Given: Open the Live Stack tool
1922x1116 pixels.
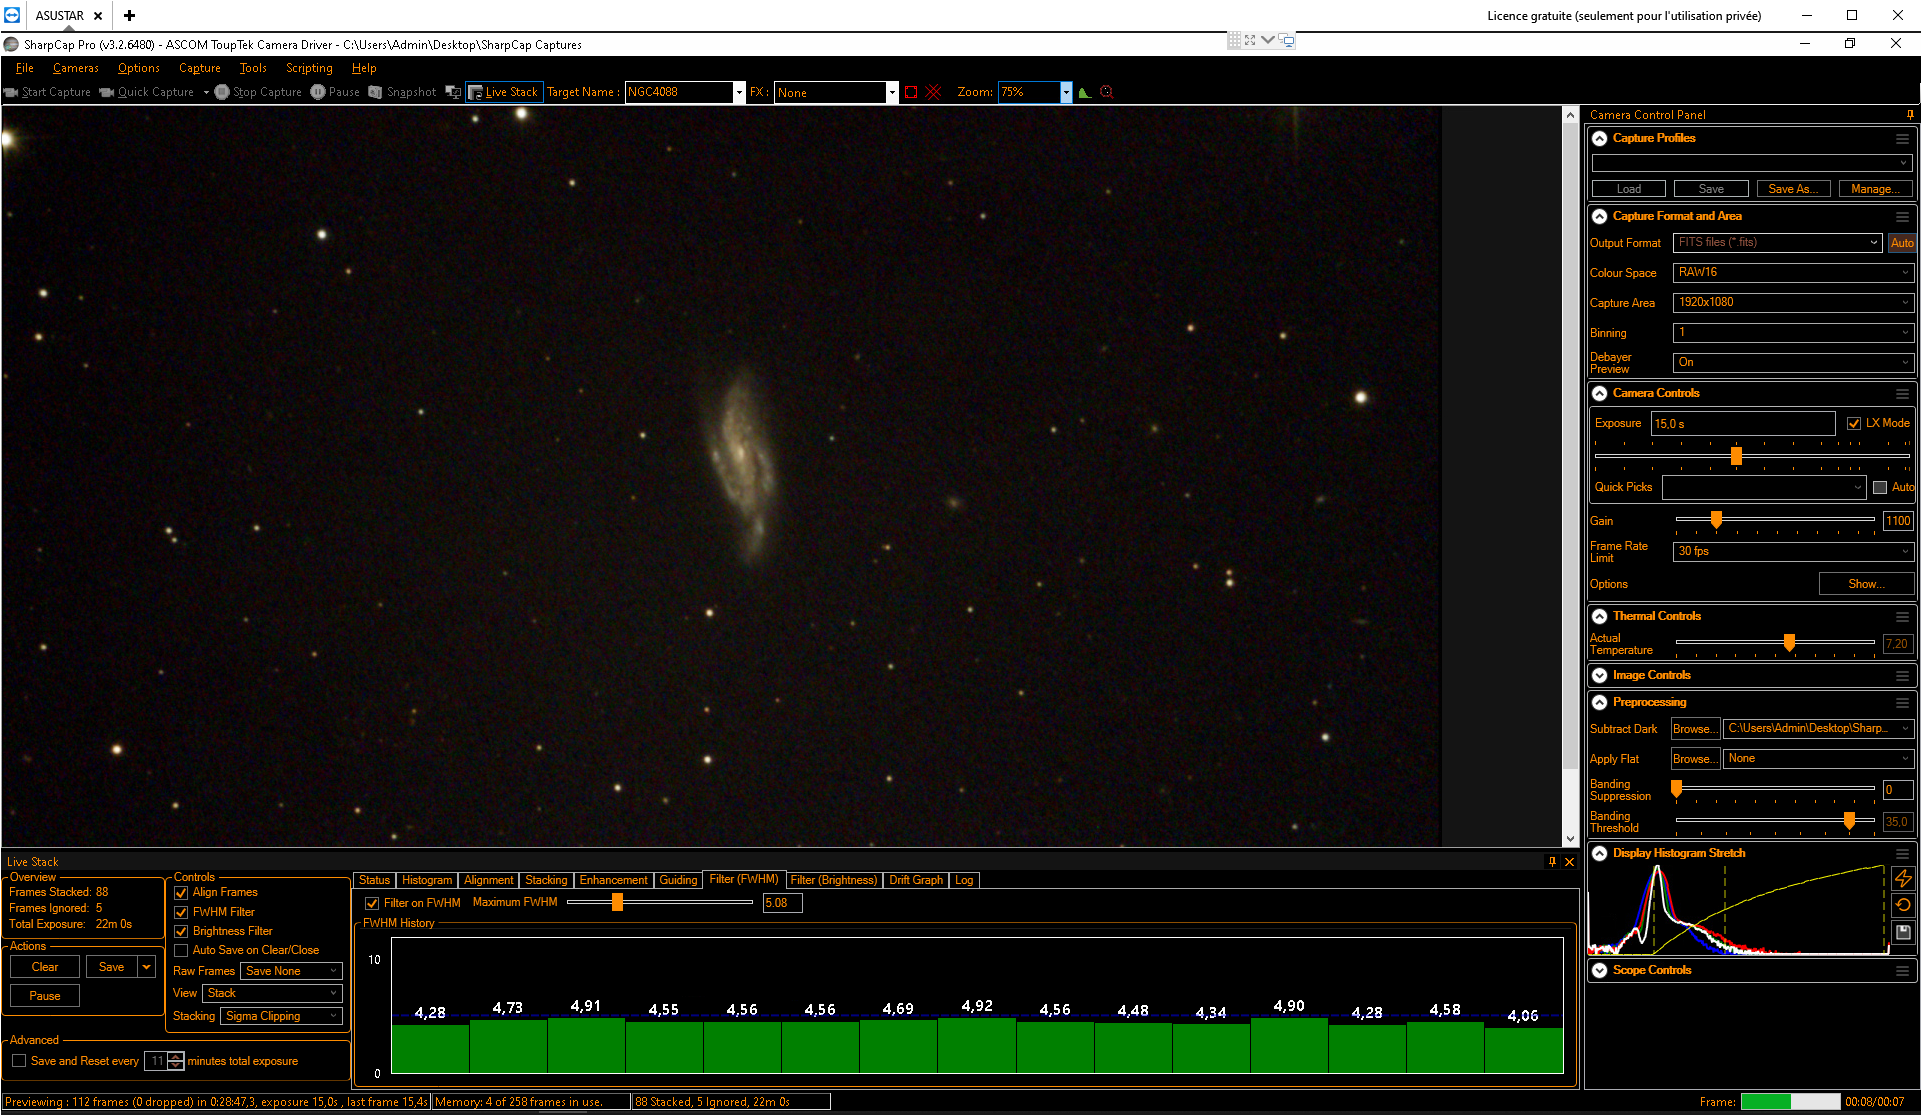Looking at the screenshot, I should [504, 92].
